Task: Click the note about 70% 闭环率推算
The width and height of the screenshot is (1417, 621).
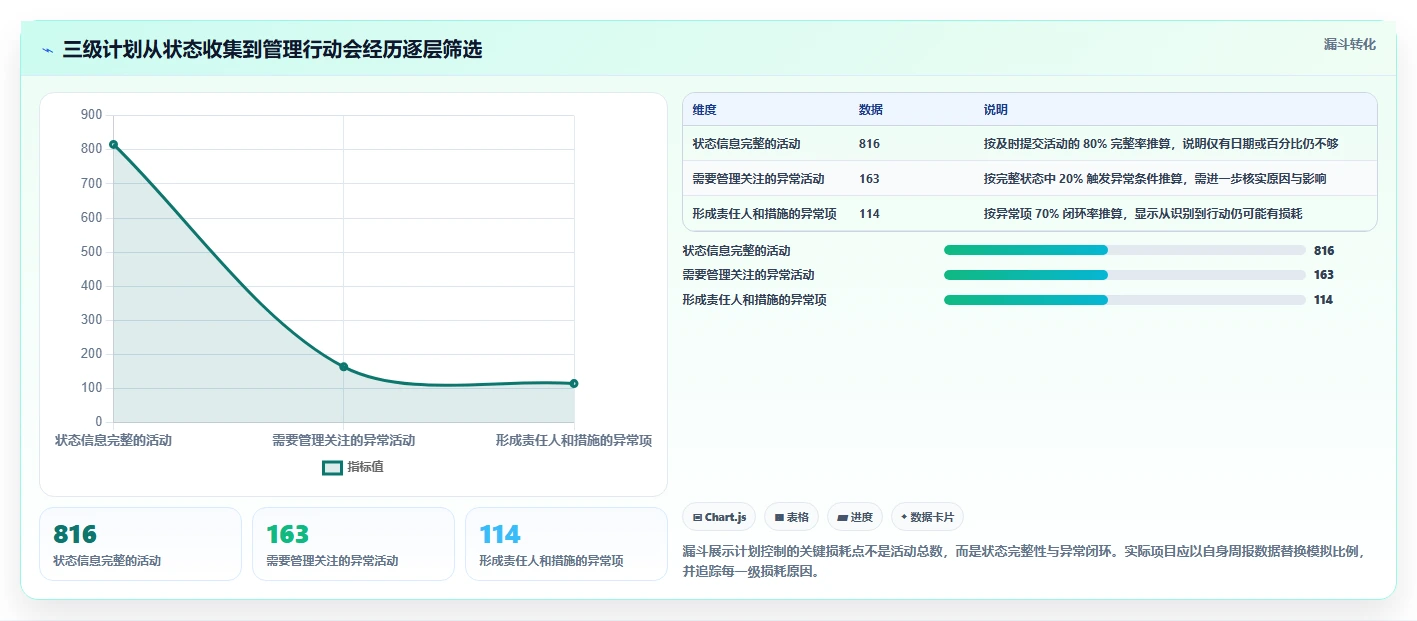Action: (1143, 213)
